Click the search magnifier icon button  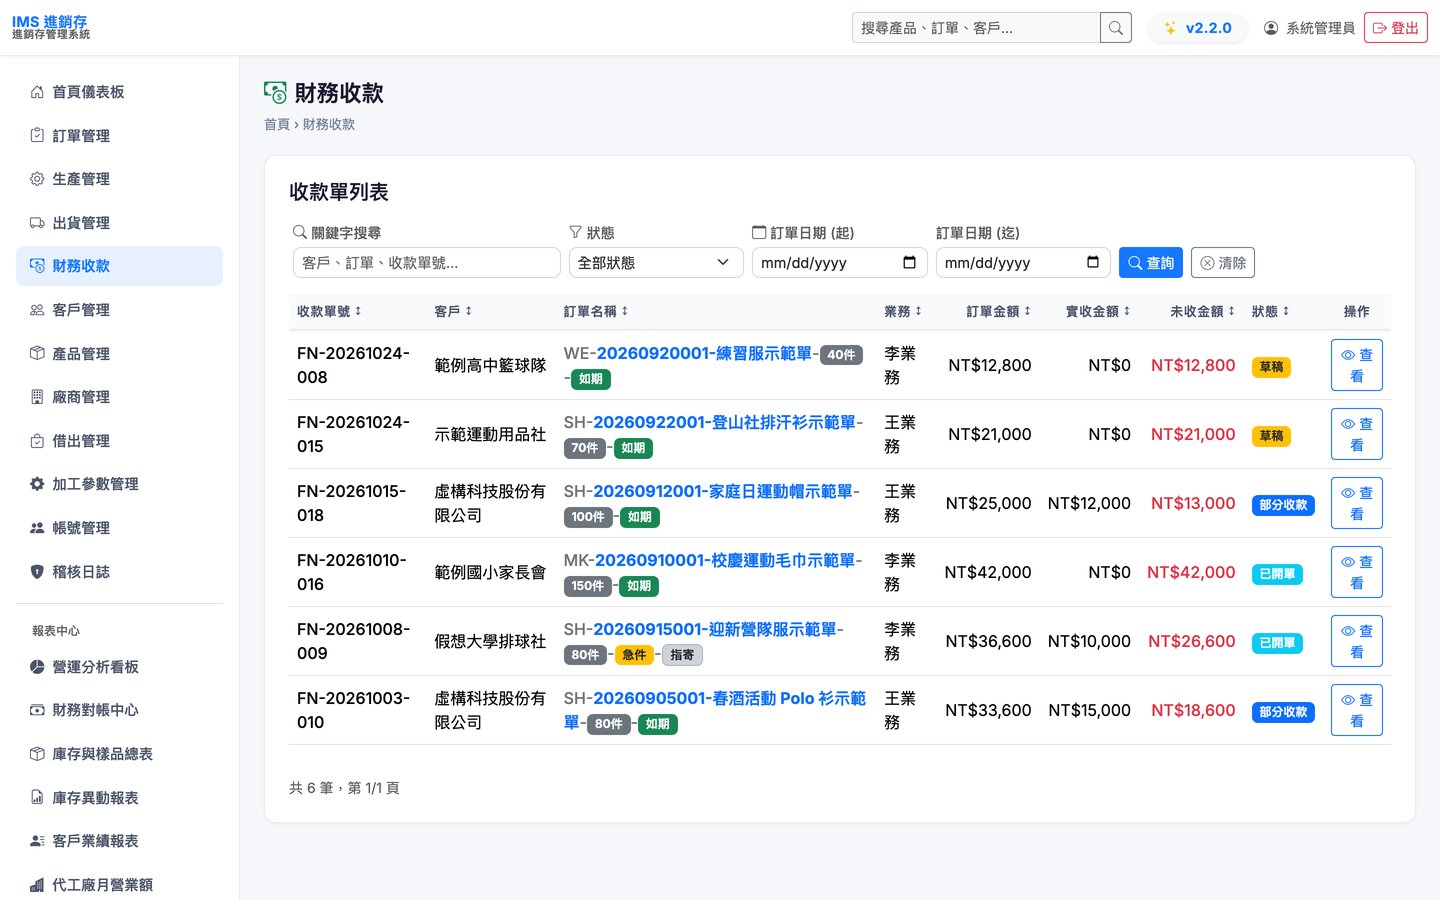[x=1116, y=28]
